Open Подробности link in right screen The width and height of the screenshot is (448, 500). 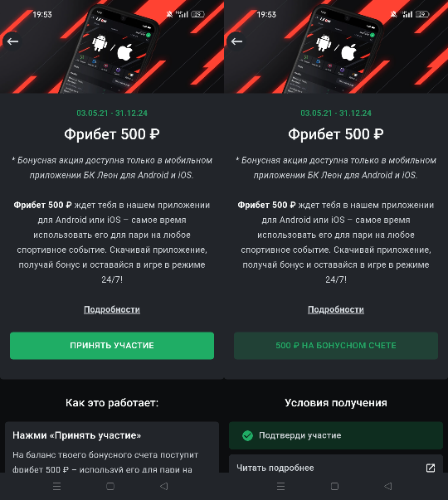(336, 310)
